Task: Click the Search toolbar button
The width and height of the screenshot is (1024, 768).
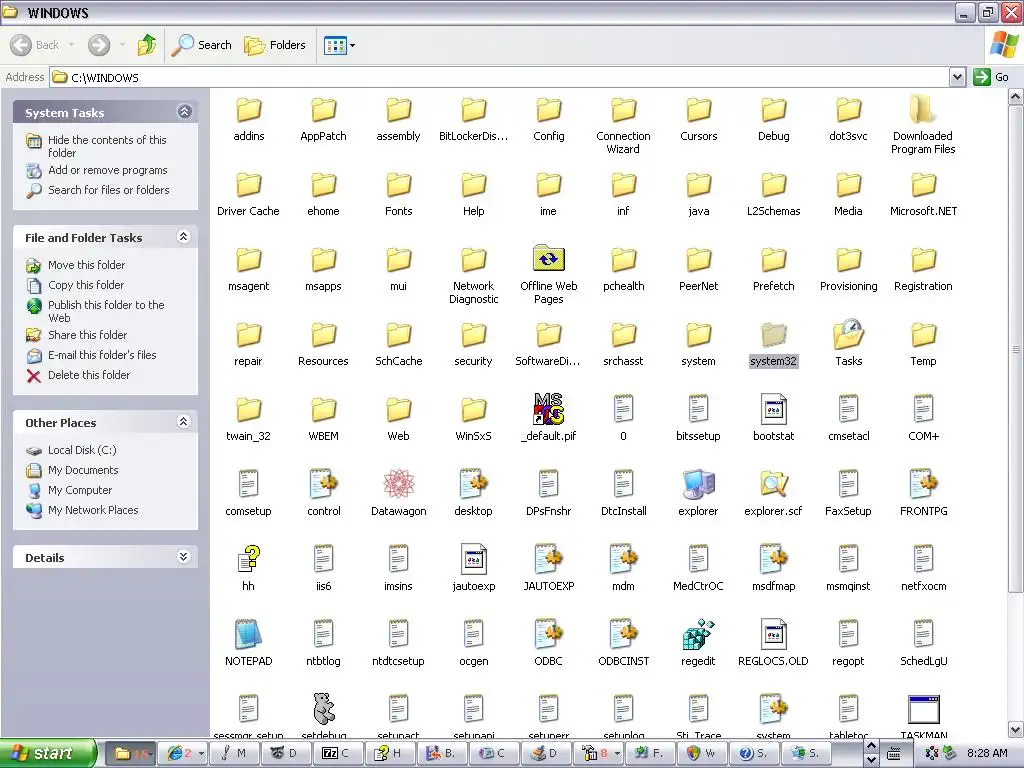Action: point(202,45)
